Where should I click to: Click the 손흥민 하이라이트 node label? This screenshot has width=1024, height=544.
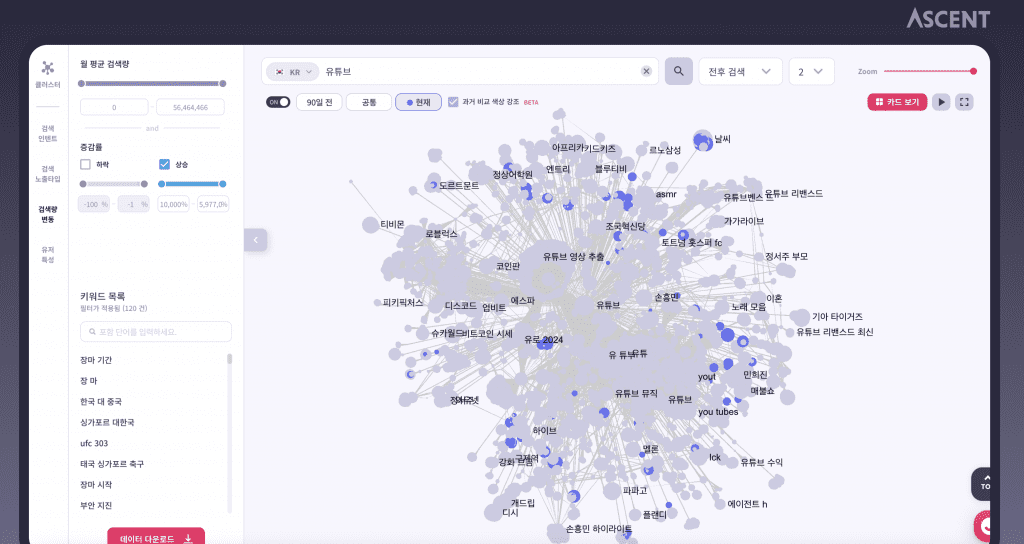click(599, 529)
